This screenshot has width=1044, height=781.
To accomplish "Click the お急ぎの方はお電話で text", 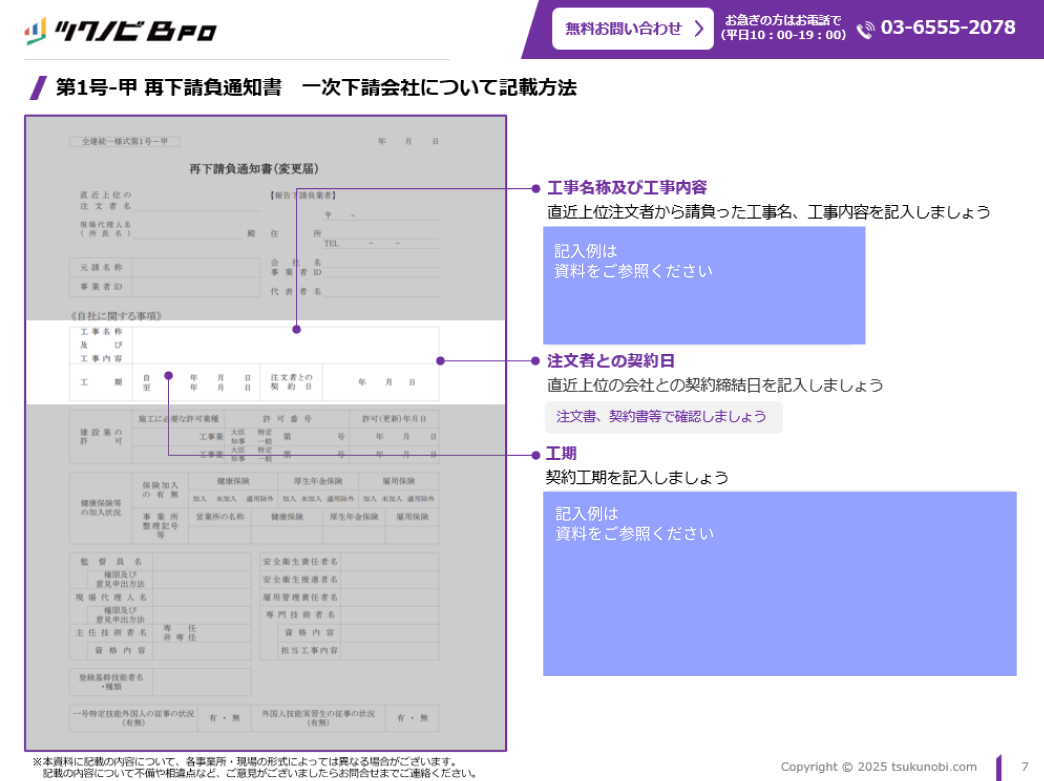I will point(783,20).
